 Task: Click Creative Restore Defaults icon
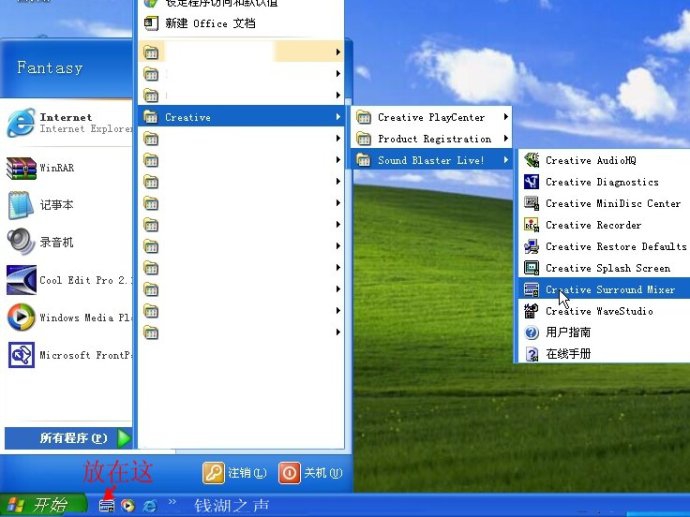click(531, 246)
